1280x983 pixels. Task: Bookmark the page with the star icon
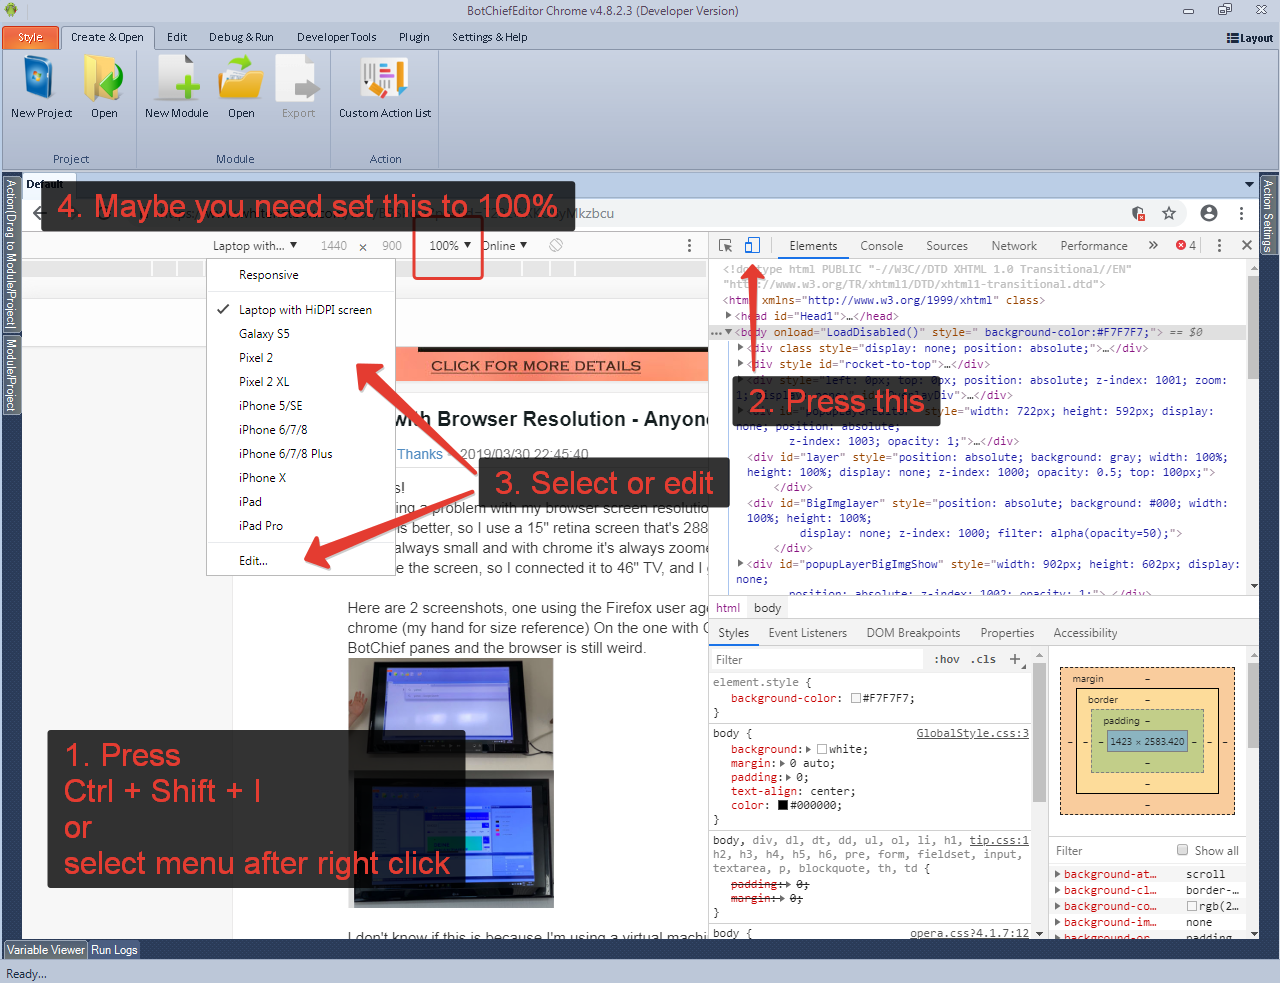pyautogui.click(x=1168, y=213)
